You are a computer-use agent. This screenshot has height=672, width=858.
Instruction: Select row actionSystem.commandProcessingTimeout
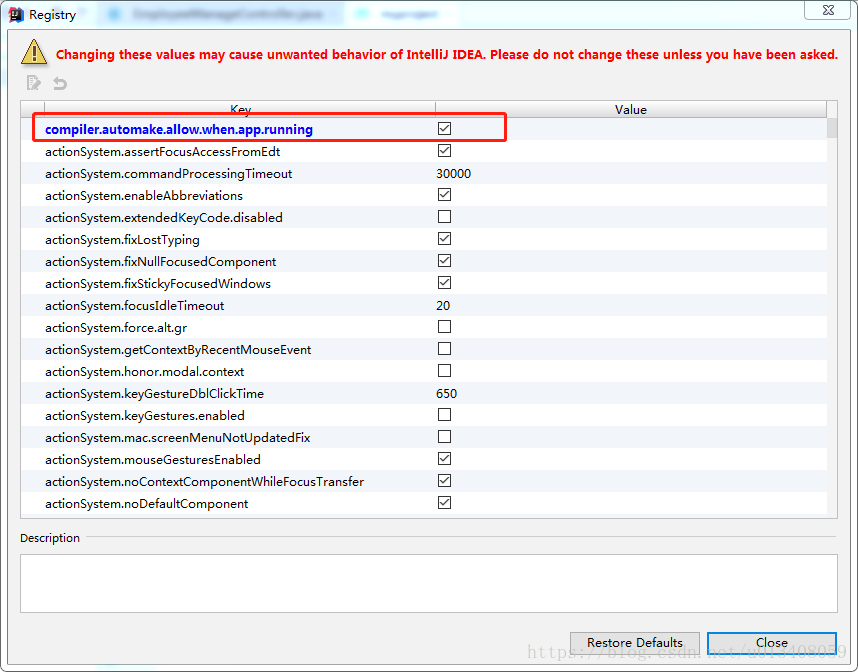(x=424, y=173)
